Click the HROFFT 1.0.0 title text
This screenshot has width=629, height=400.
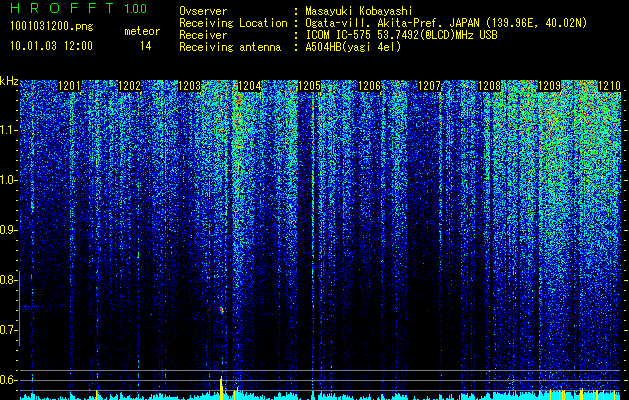pos(78,8)
